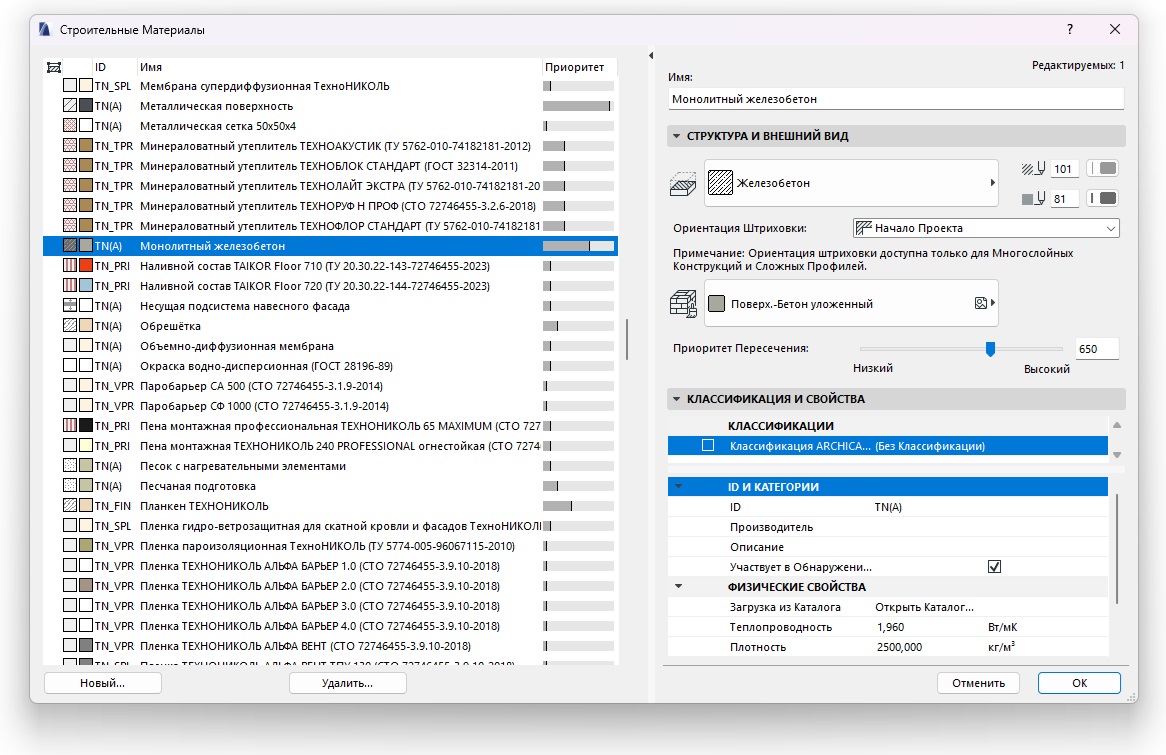Screen dimensions: 1166x755
Task: Click the Новый... button
Action: 103,683
